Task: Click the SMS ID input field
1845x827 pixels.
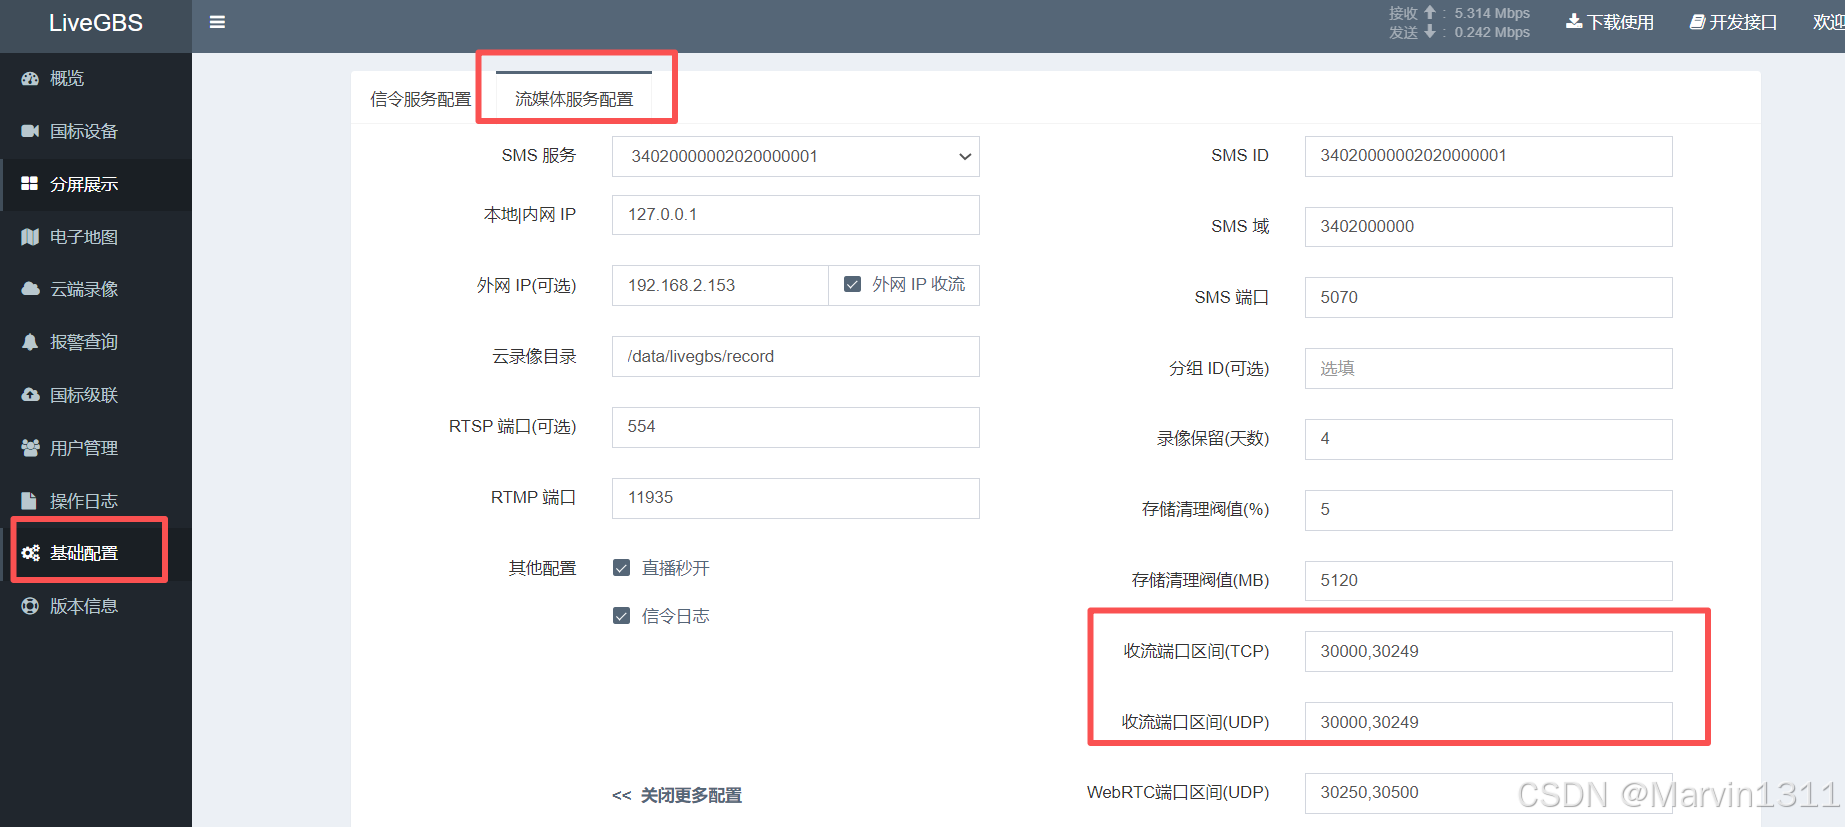Action: 1488,156
